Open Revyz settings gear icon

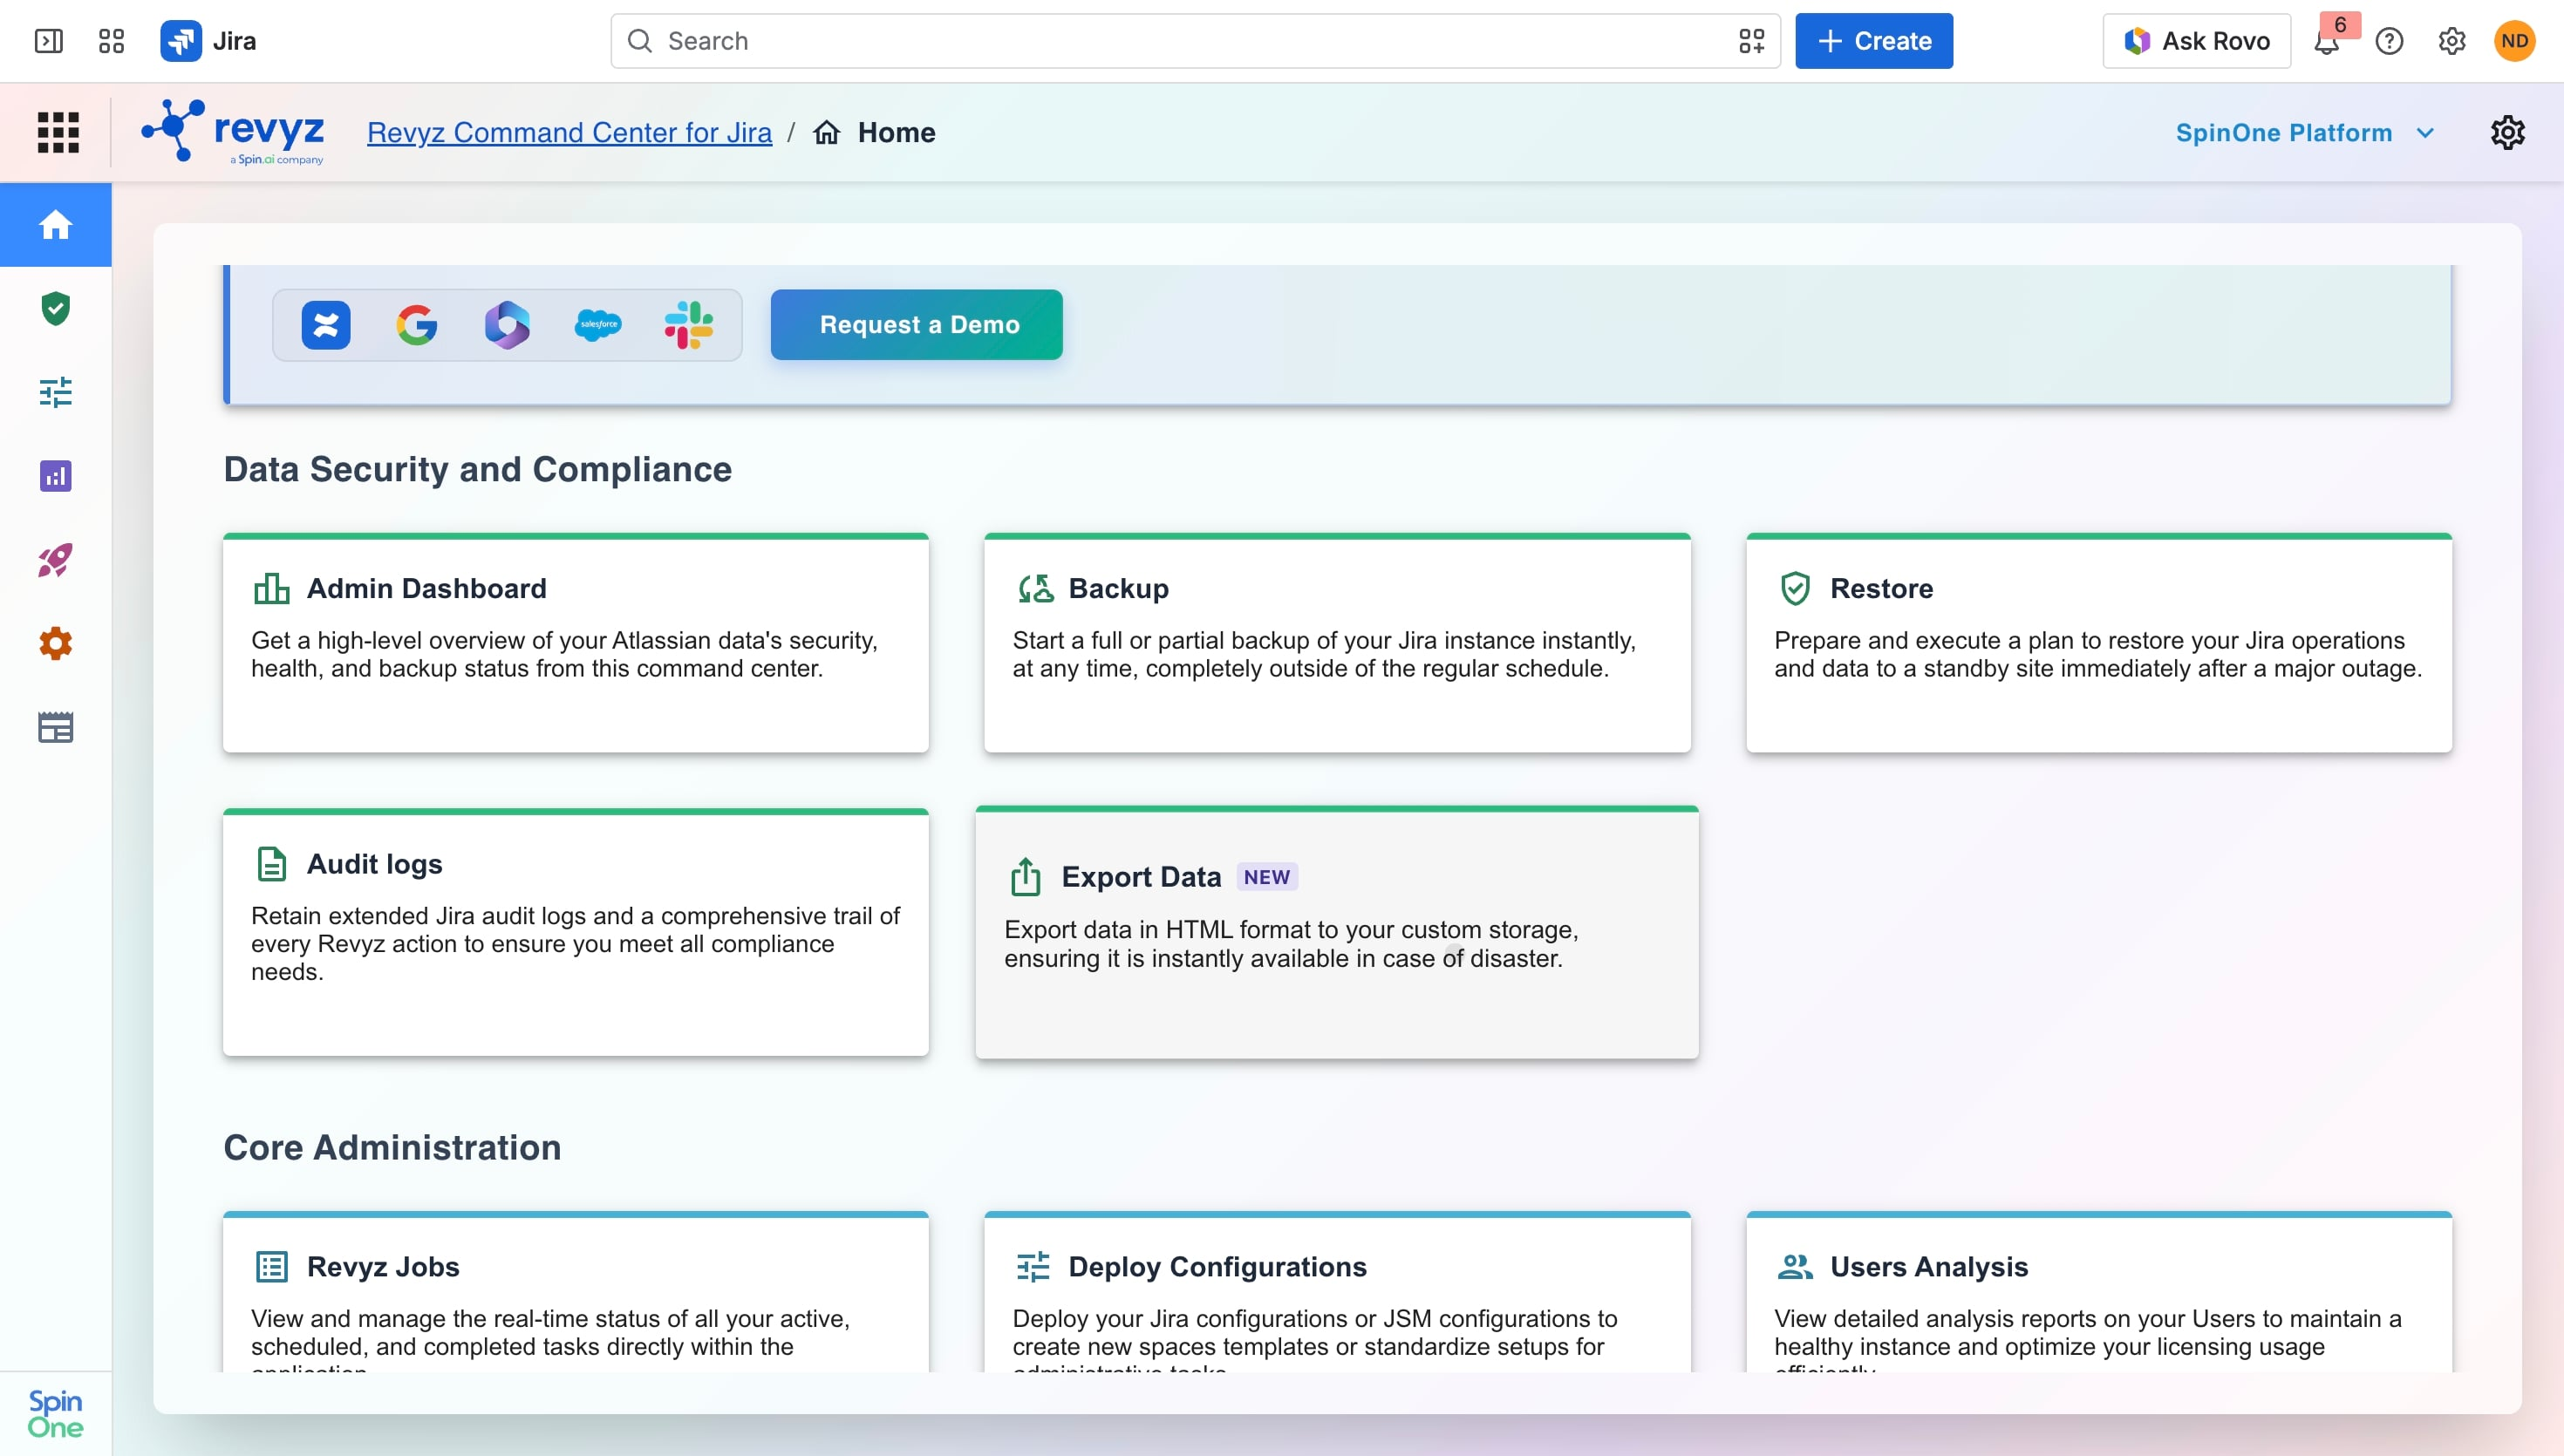pos(2508,132)
